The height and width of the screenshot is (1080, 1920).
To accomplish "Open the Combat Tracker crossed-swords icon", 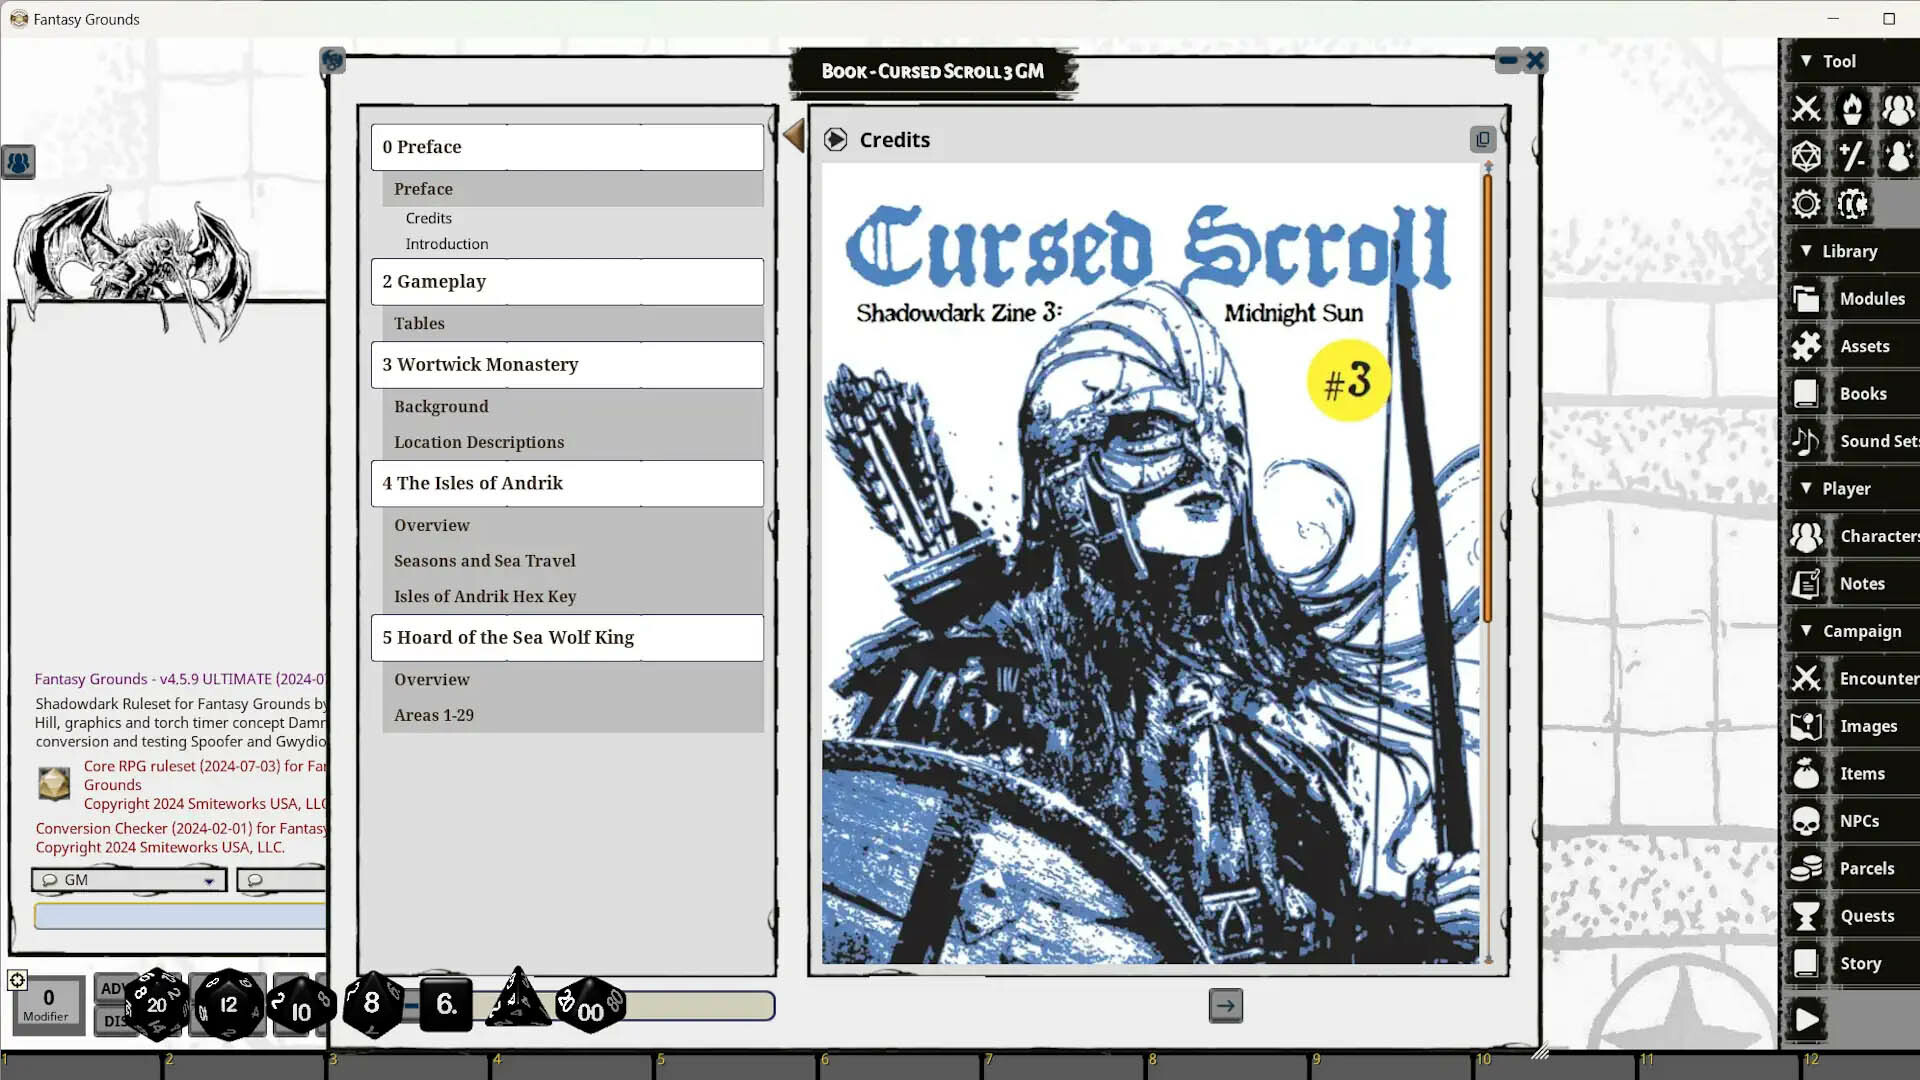I will [x=1806, y=109].
